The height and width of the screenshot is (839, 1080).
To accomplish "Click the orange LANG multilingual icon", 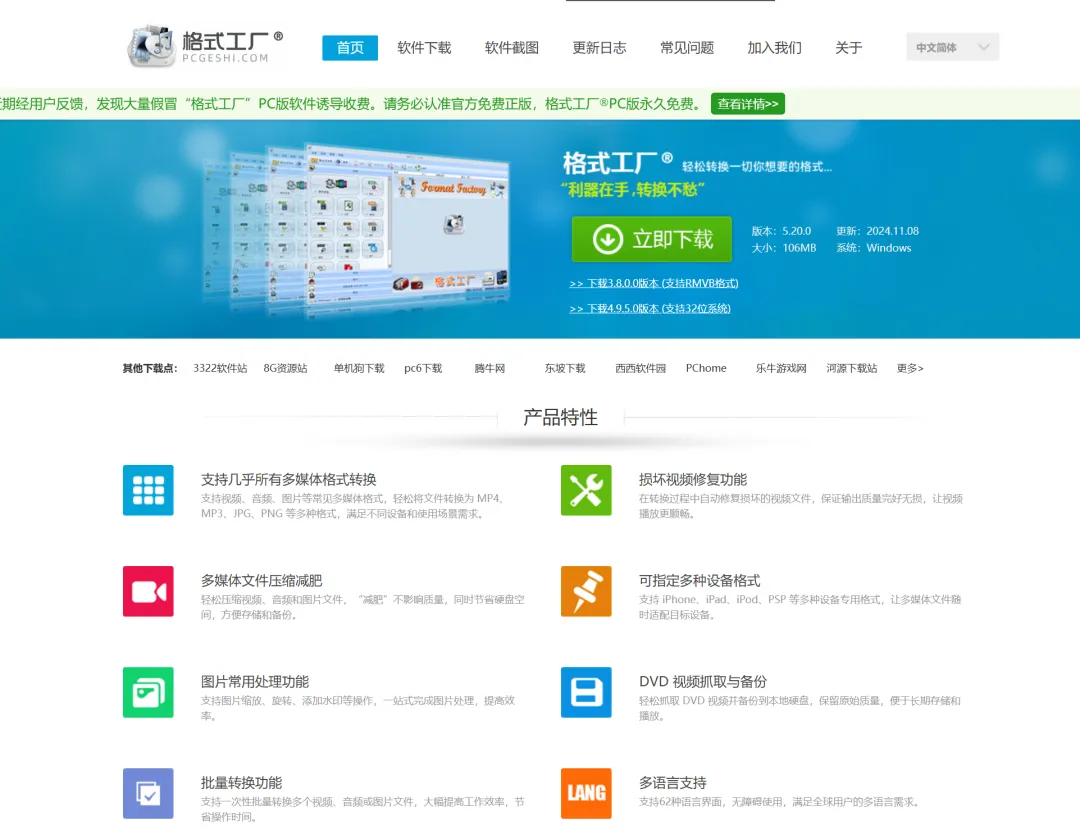I will coord(585,794).
